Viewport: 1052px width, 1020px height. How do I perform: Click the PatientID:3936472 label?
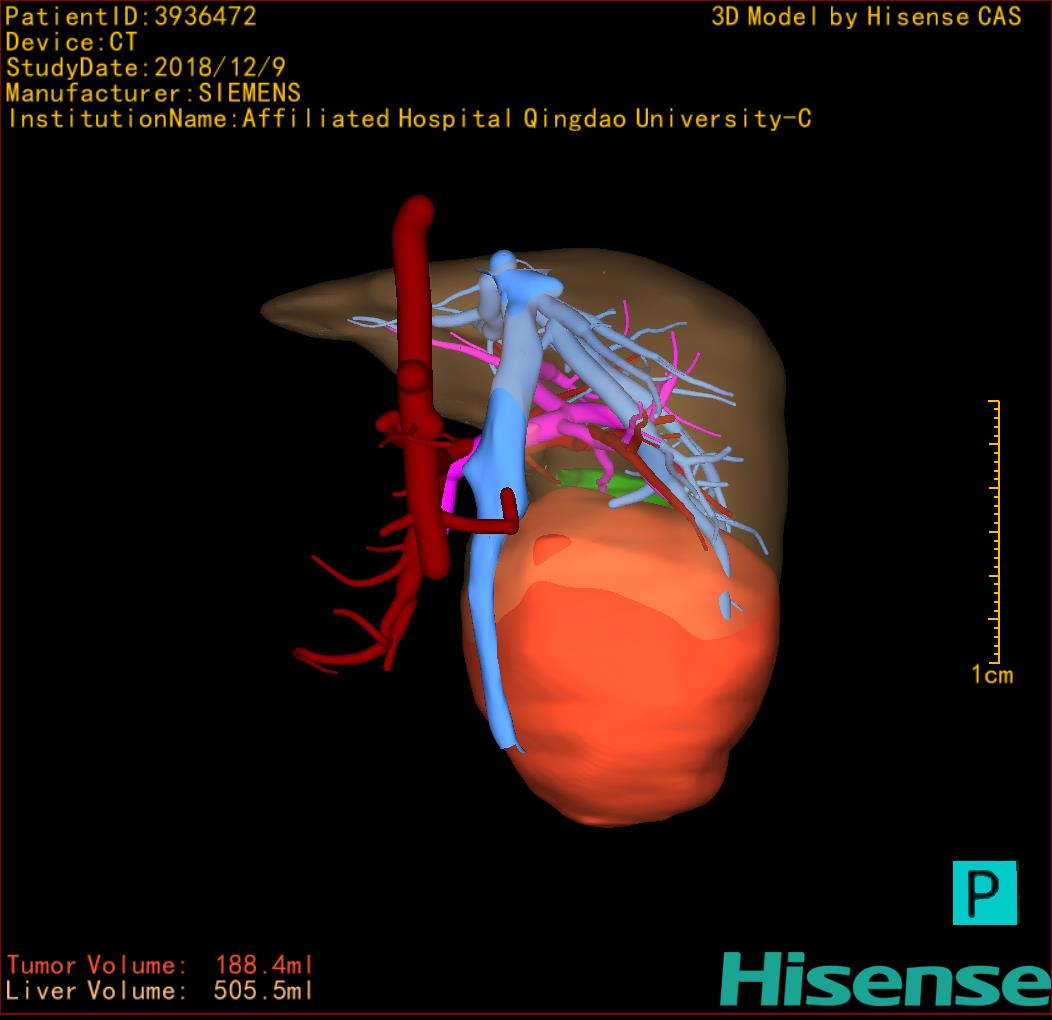(131, 17)
